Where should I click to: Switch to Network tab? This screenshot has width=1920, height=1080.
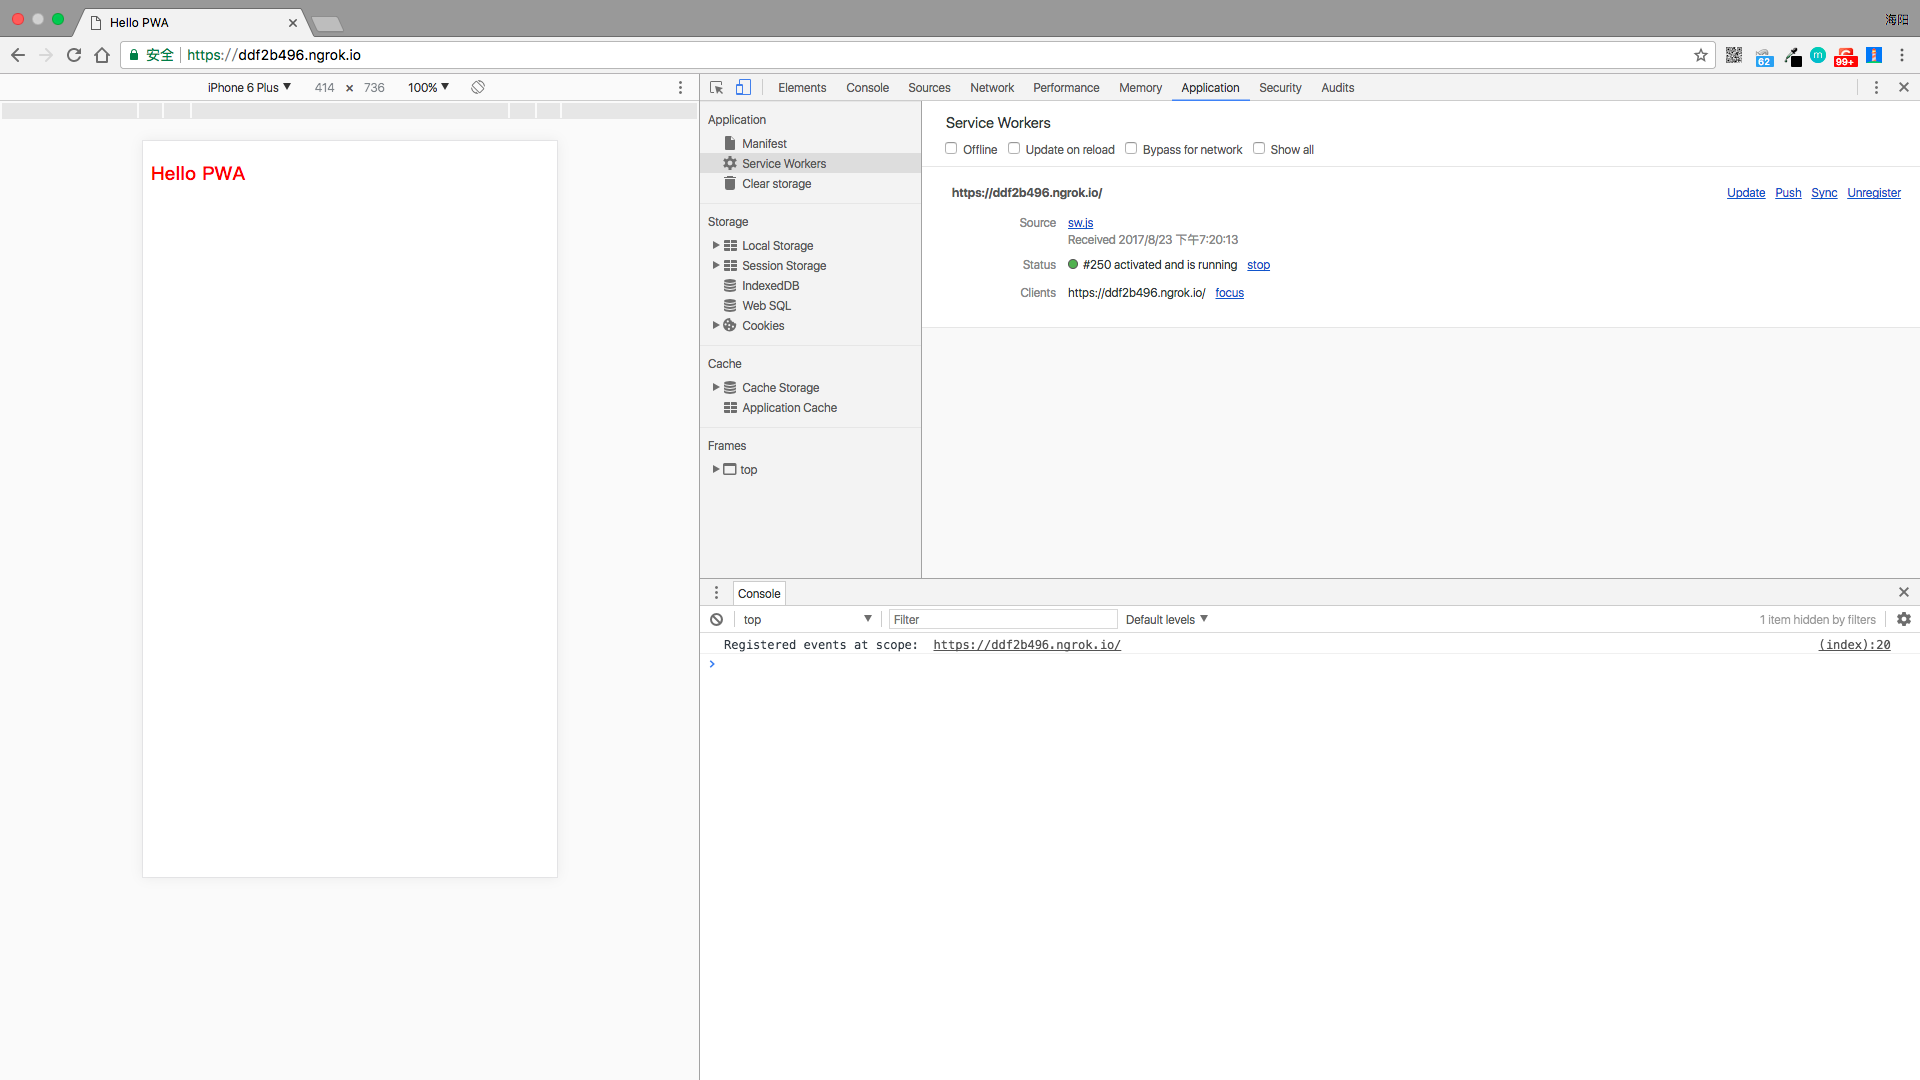click(x=992, y=87)
